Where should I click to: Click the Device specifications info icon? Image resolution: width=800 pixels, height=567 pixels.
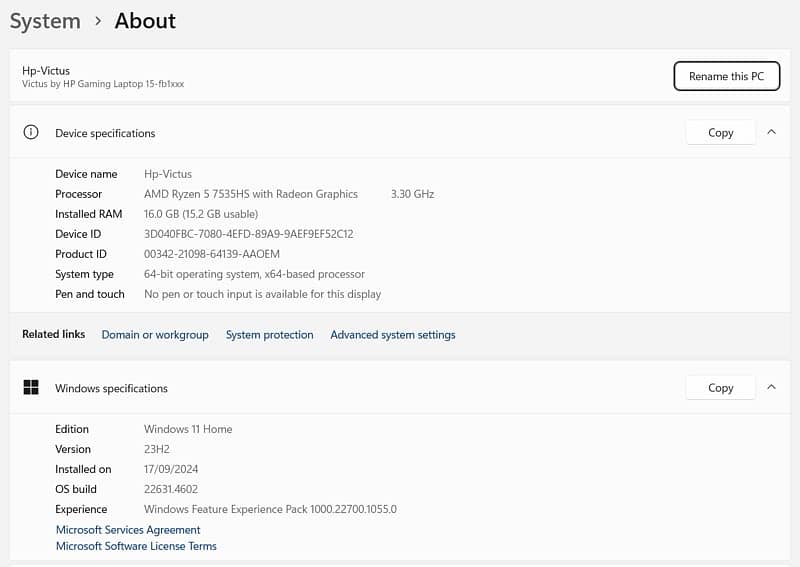click(x=31, y=133)
